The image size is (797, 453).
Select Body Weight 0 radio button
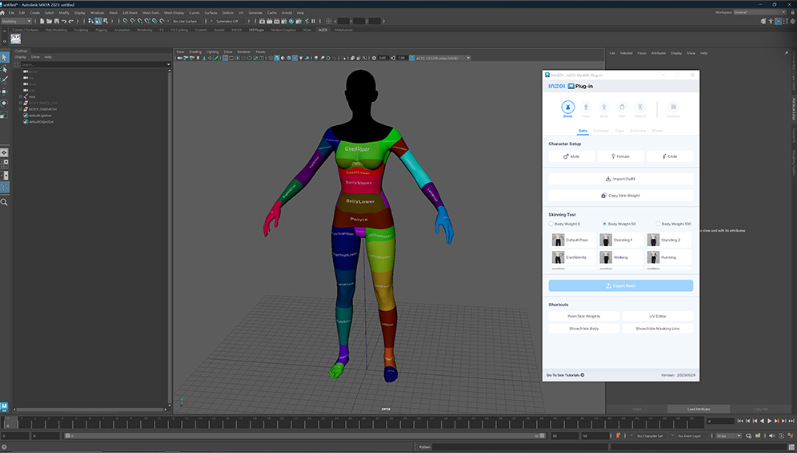point(552,224)
